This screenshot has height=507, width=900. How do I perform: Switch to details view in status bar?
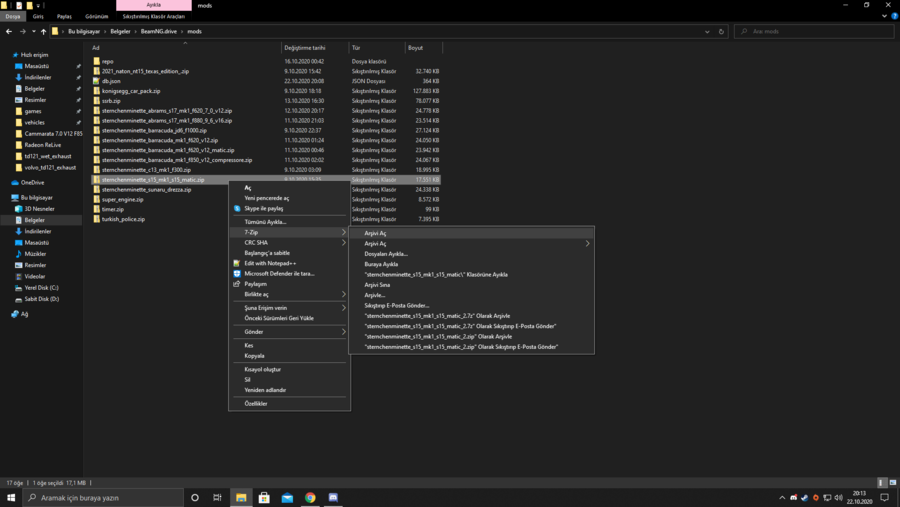(x=882, y=483)
